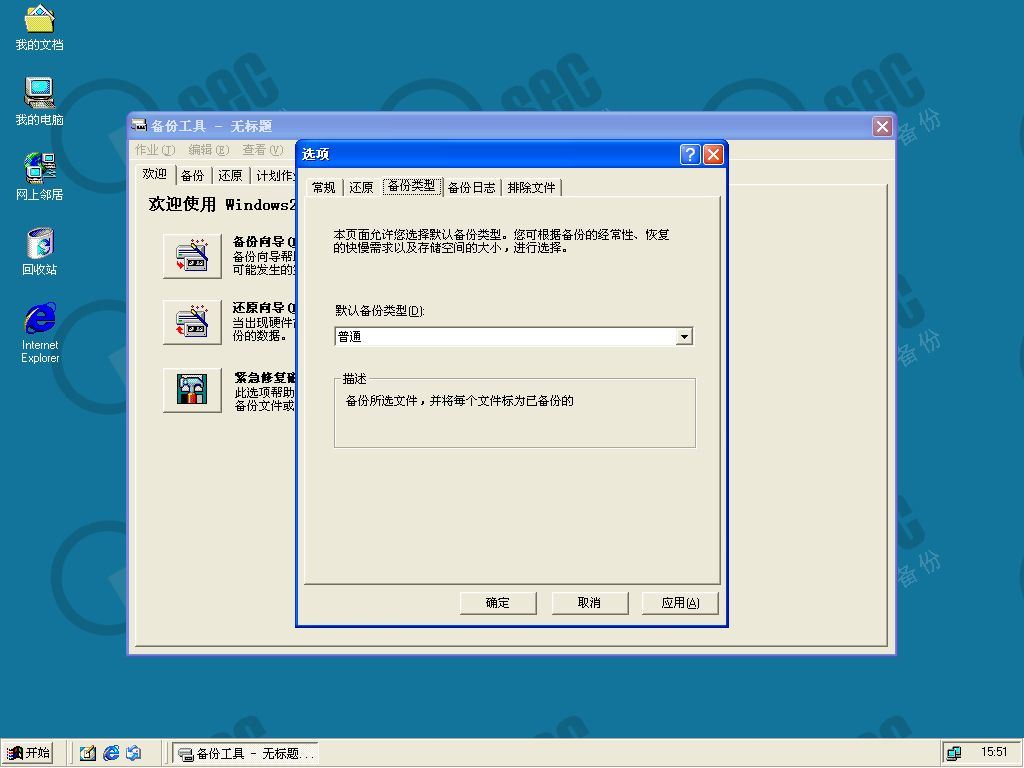
Task: Launch Outlook Express from quick launch bar
Action: [133, 753]
